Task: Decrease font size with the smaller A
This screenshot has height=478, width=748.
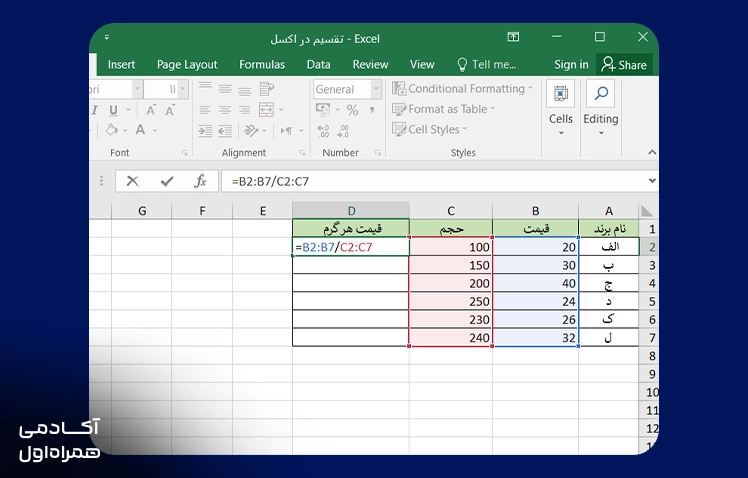Action: tap(170, 110)
